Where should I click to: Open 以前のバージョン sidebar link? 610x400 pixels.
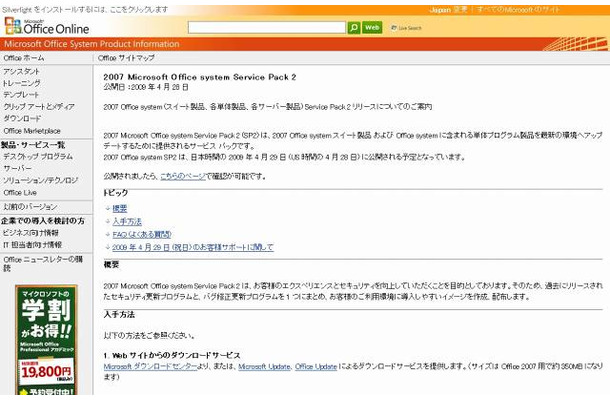pos(30,207)
